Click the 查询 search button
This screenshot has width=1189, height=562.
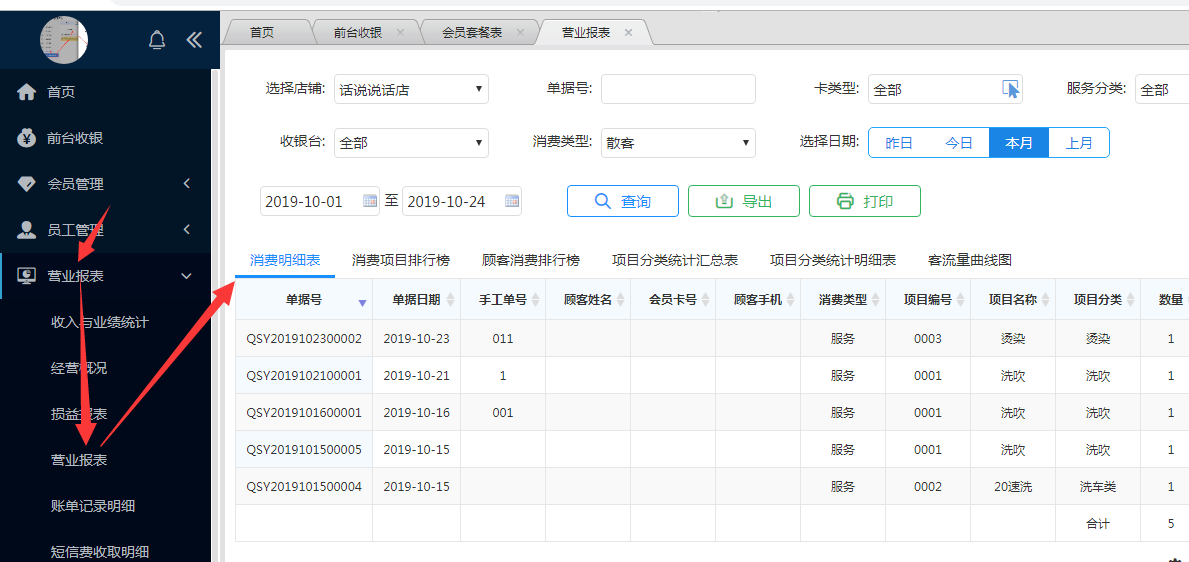pyautogui.click(x=623, y=201)
